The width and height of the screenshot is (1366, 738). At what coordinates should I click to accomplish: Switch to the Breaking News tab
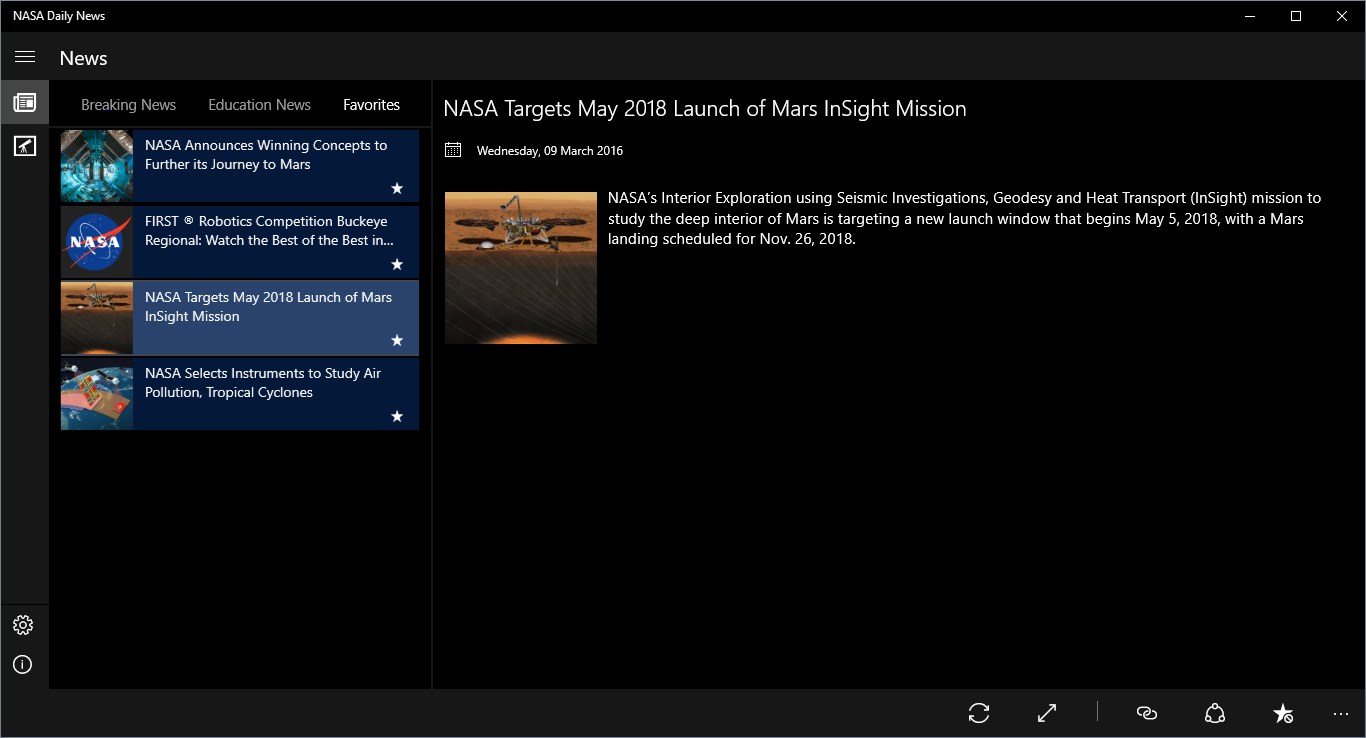128,105
